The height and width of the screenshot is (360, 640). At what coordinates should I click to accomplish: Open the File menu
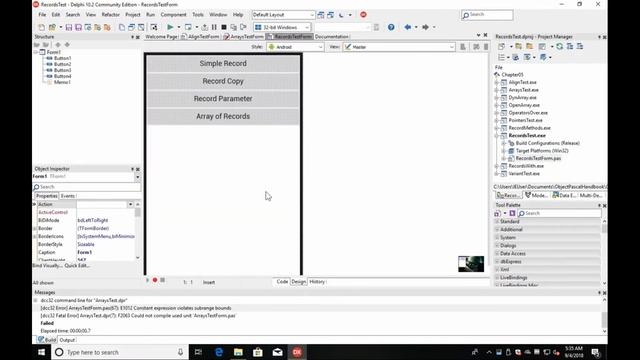(x=42, y=15)
